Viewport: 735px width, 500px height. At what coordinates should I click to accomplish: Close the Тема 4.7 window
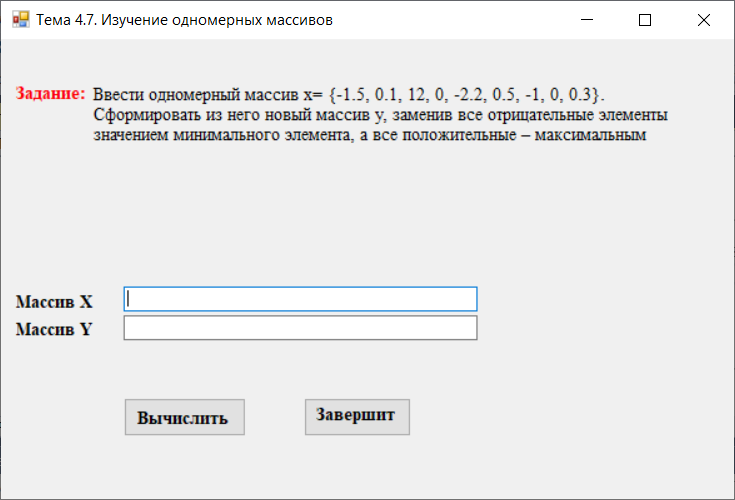(x=704, y=20)
